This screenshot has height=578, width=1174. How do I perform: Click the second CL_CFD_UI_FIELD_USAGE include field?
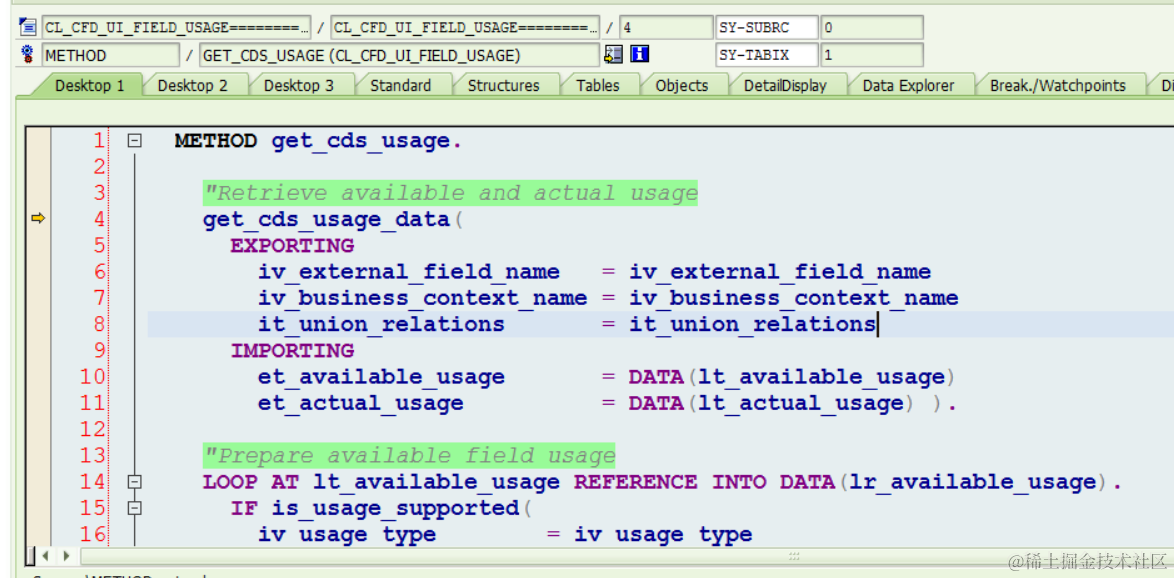pyautogui.click(x=465, y=28)
